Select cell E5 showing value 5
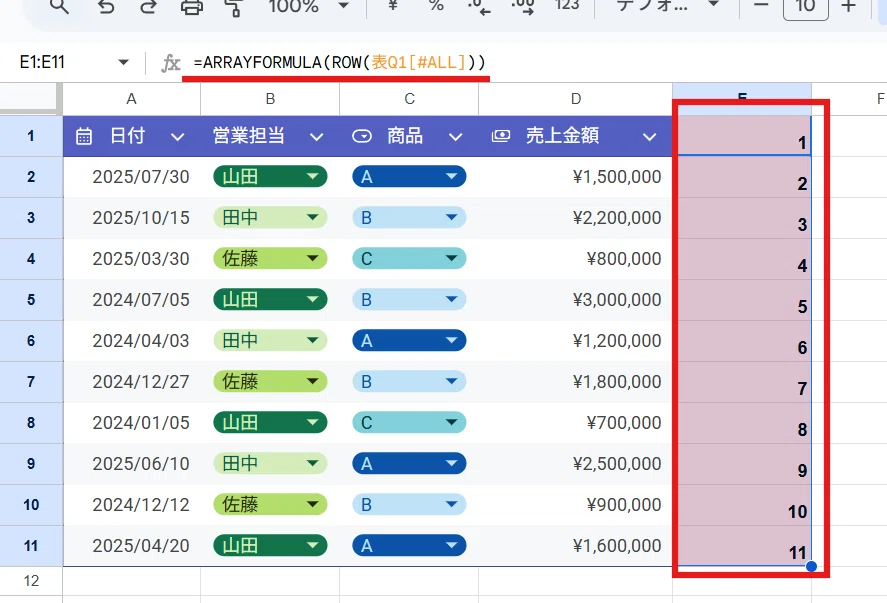The image size is (887, 603). 744,300
